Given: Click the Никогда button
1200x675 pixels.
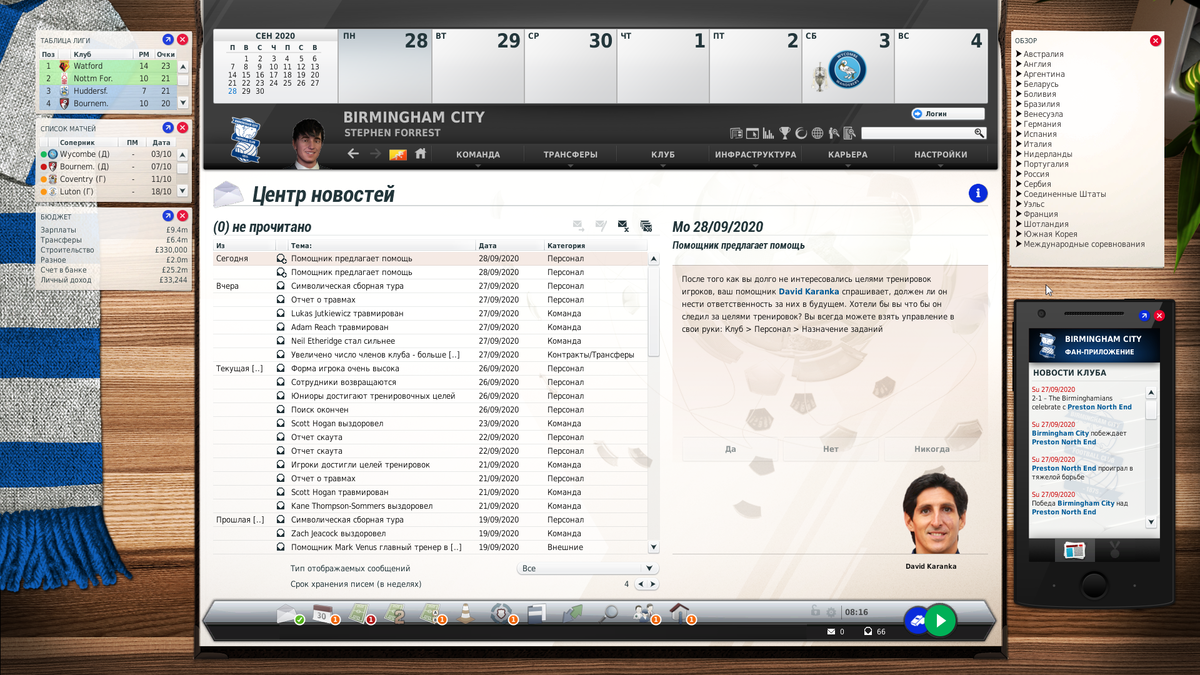Looking at the screenshot, I should tap(932, 449).
